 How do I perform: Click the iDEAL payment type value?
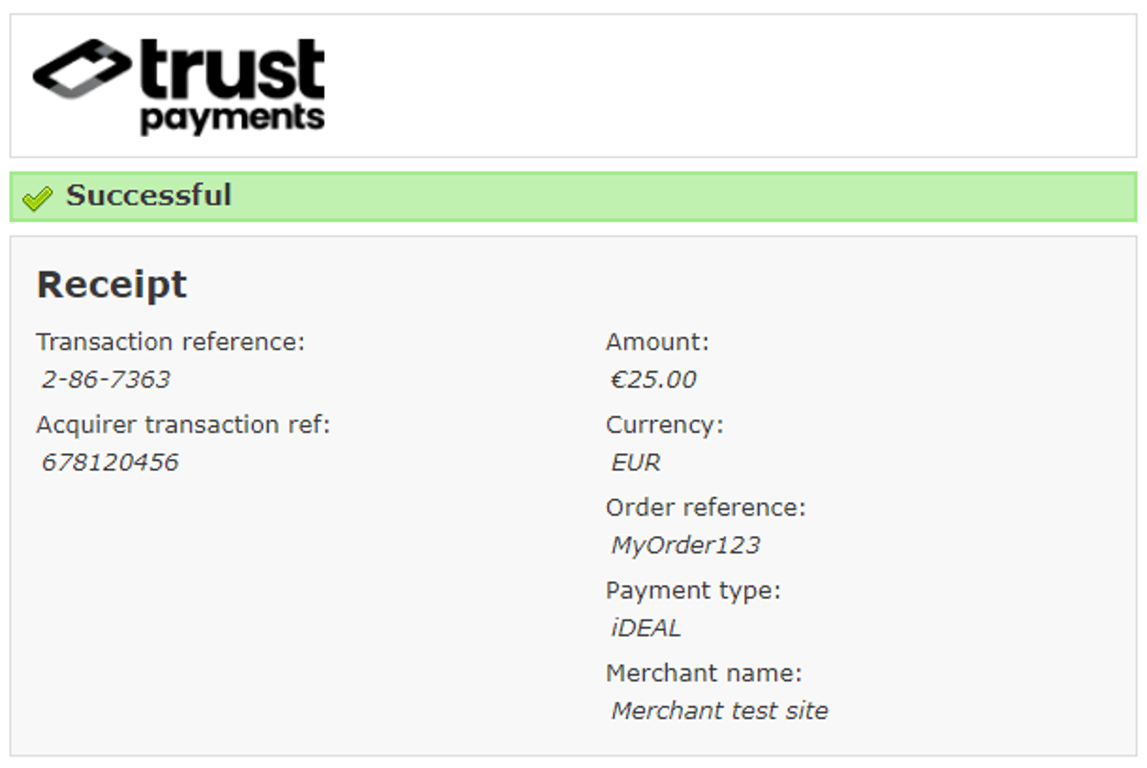(x=646, y=628)
